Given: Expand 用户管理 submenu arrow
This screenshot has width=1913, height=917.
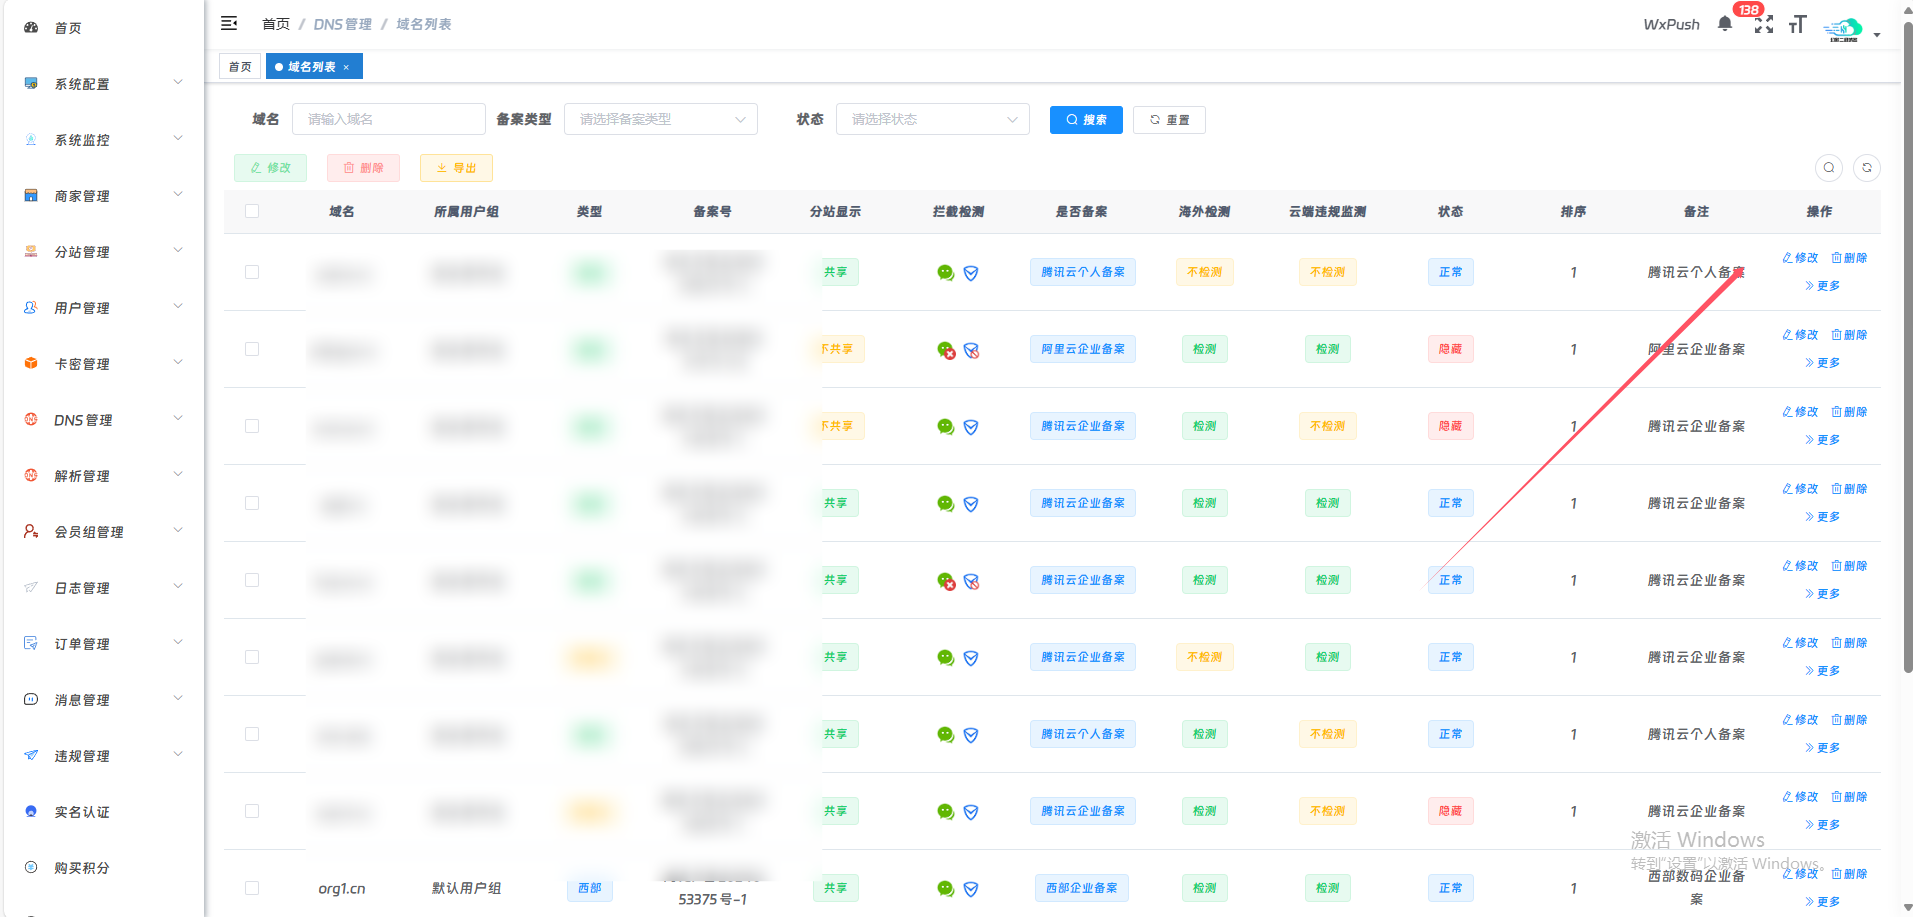Looking at the screenshot, I should [x=178, y=307].
